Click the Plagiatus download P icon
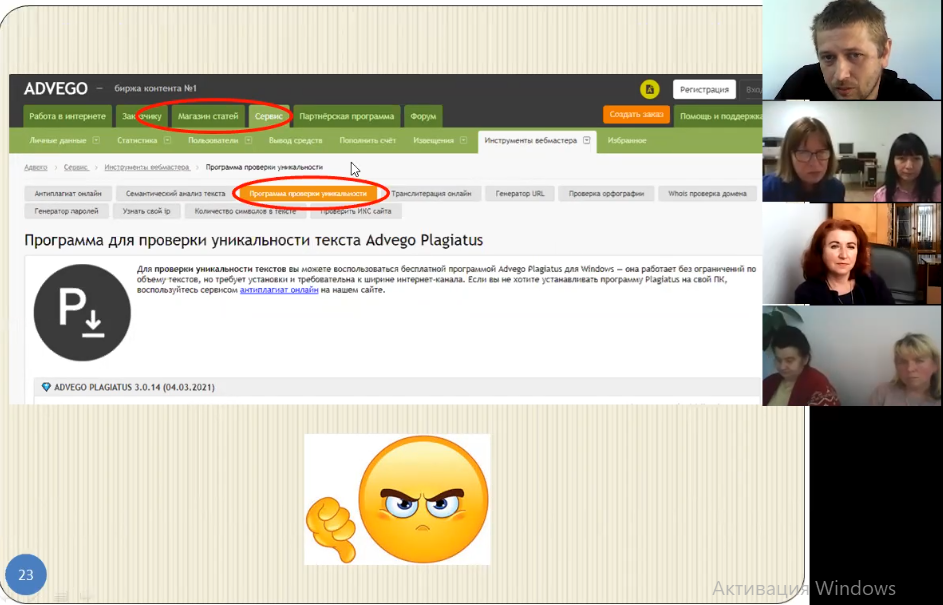Screen dimensions: 943x605 pyautogui.click(x=82, y=313)
